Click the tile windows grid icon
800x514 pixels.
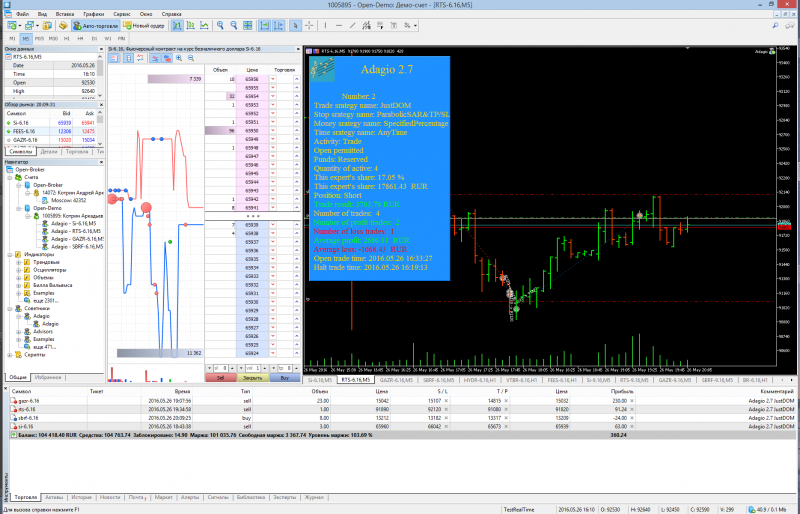[x=247, y=26]
